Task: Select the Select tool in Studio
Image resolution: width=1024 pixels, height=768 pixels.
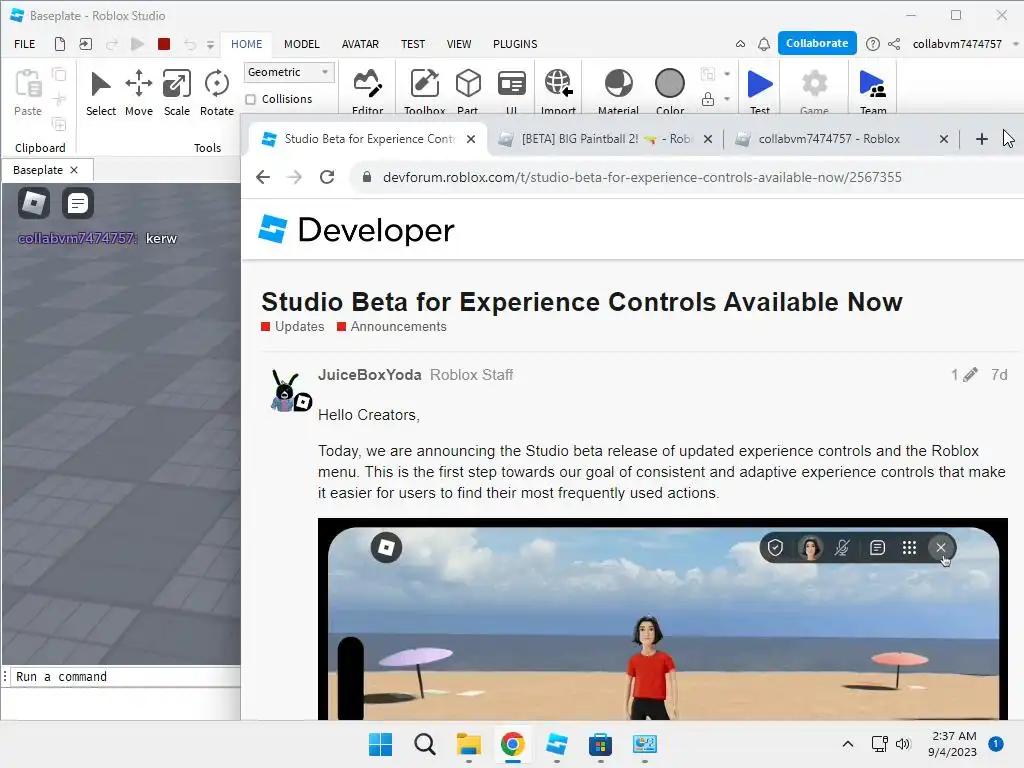Action: pyautogui.click(x=101, y=92)
